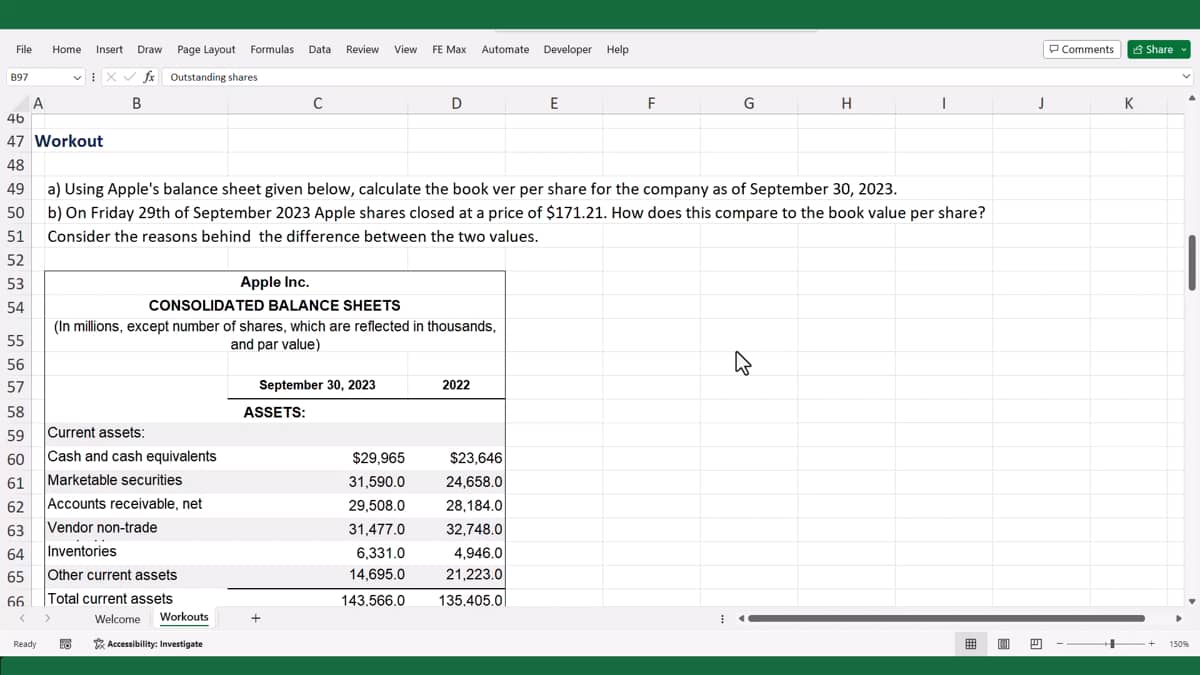This screenshot has width=1200, height=675.
Task: Click the formula bar drag handle dots
Action: (93, 77)
